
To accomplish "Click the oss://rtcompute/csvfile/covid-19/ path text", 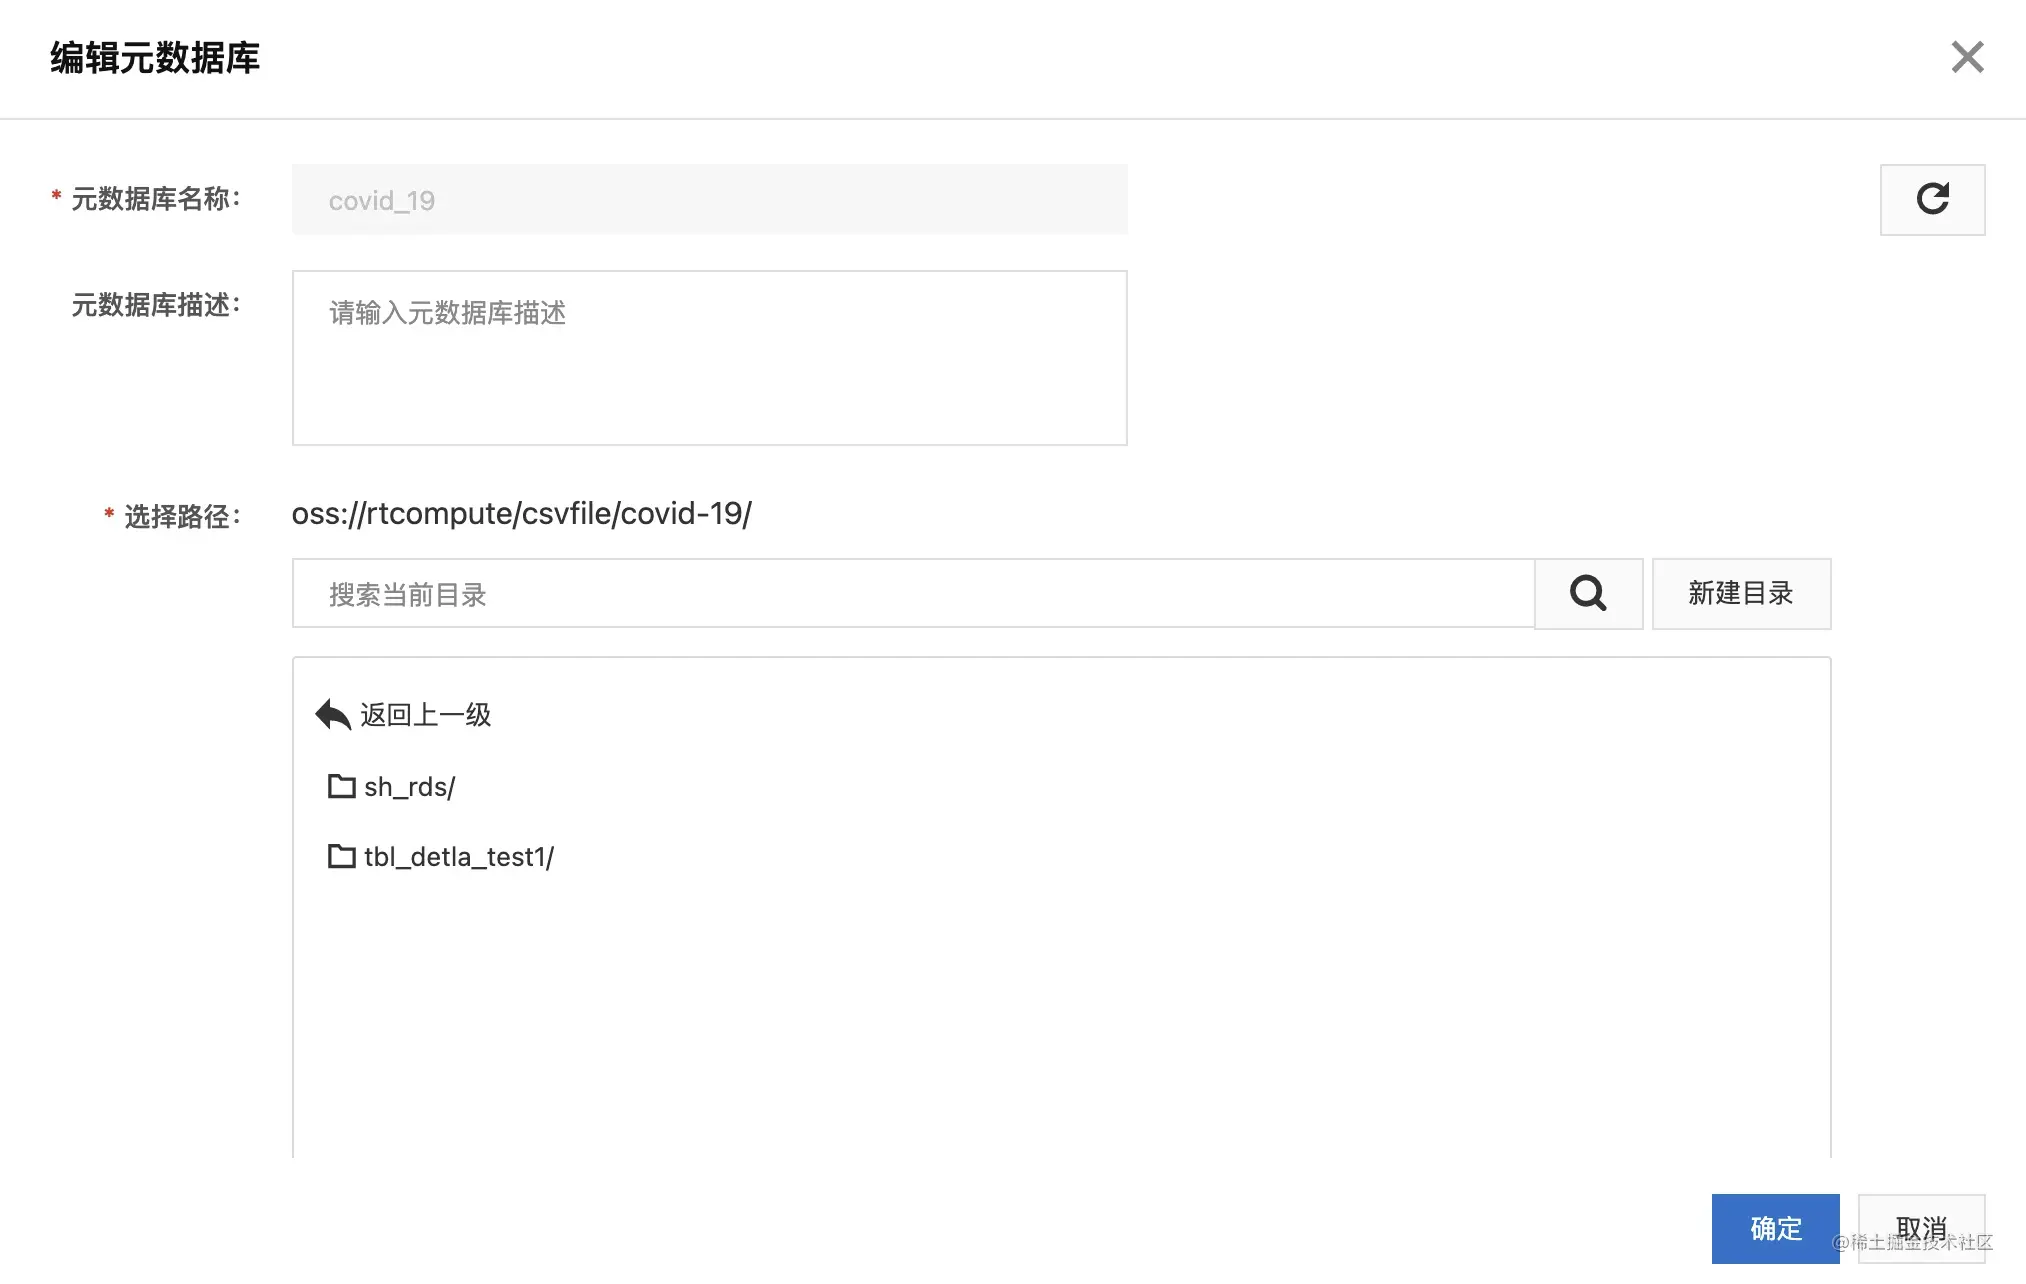I will [521, 513].
